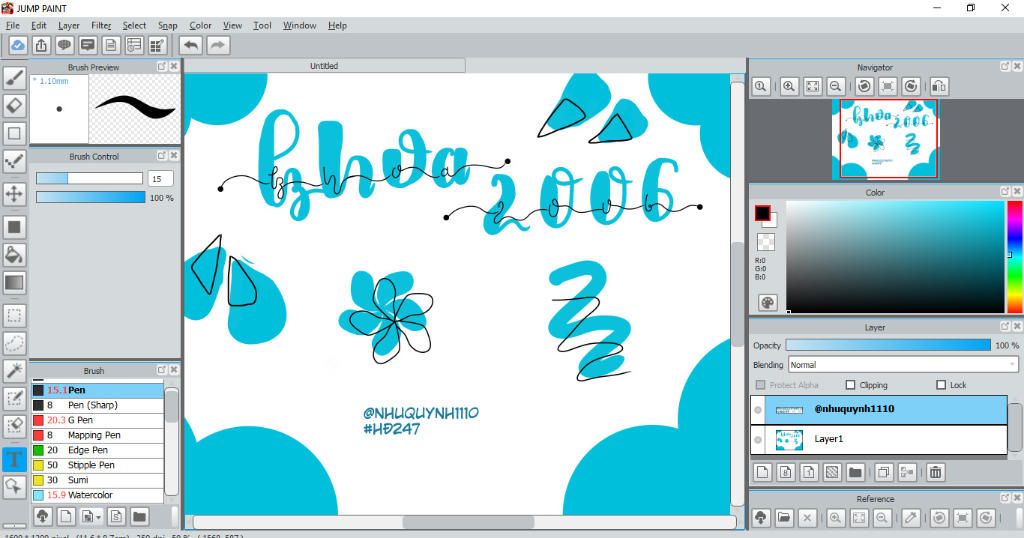The width and height of the screenshot is (1024, 538).
Task: Pick the Bucket fill tool
Action: (x=14, y=255)
